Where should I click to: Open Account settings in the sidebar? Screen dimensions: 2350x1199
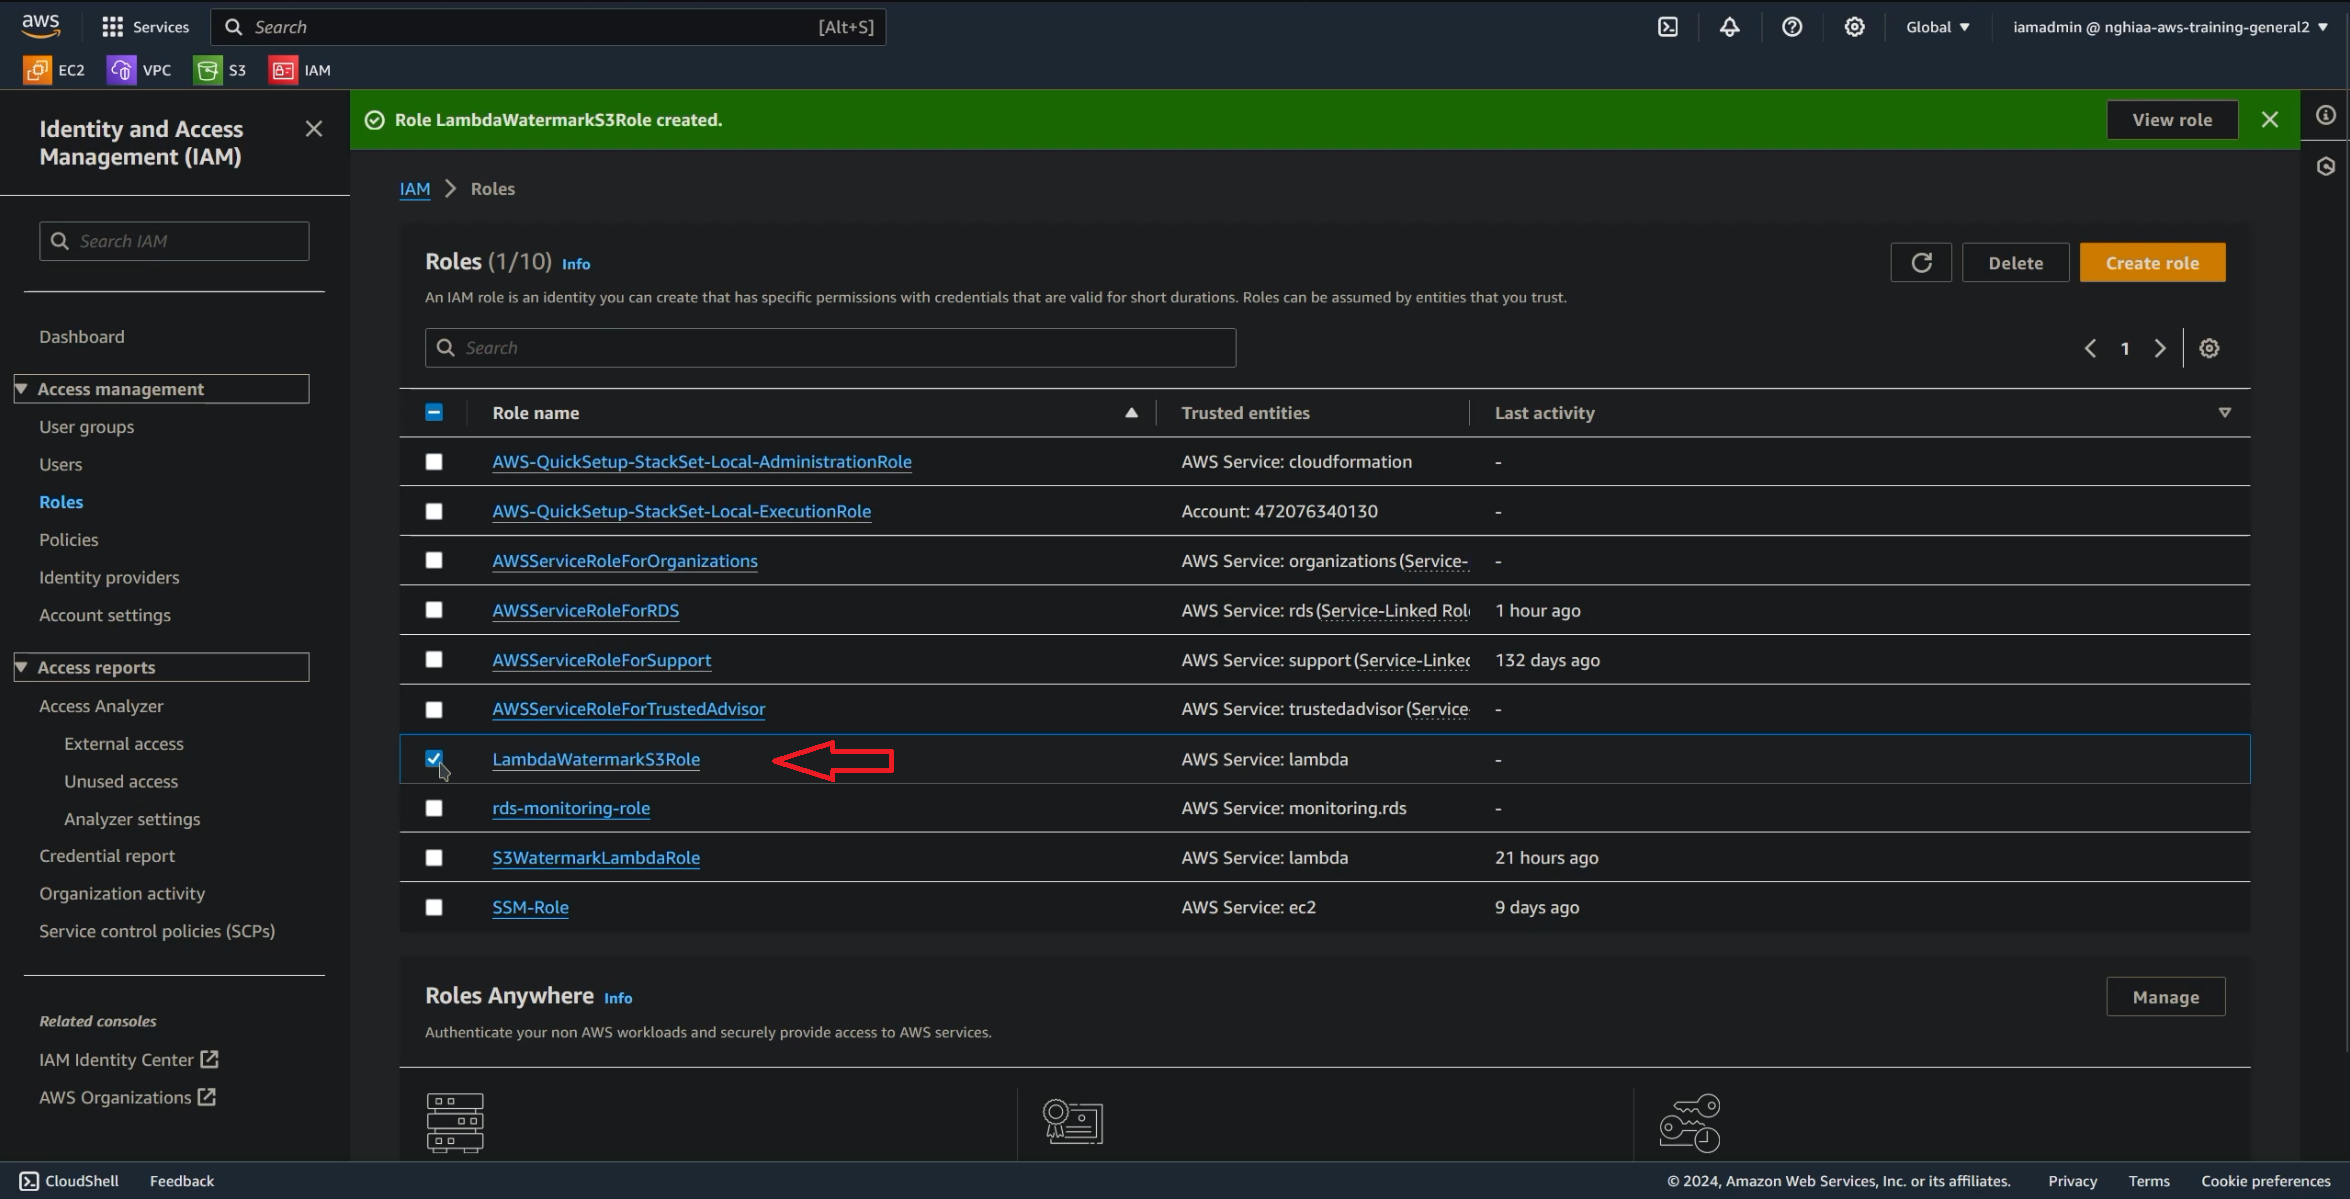click(x=105, y=616)
